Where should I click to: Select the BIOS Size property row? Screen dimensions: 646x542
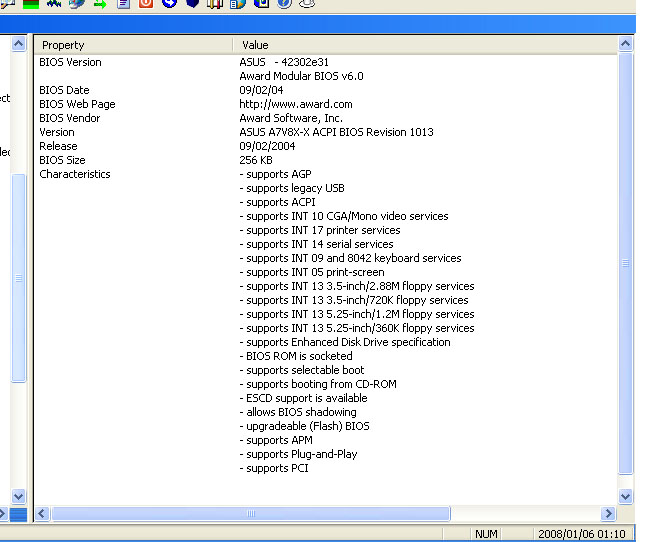coord(62,160)
